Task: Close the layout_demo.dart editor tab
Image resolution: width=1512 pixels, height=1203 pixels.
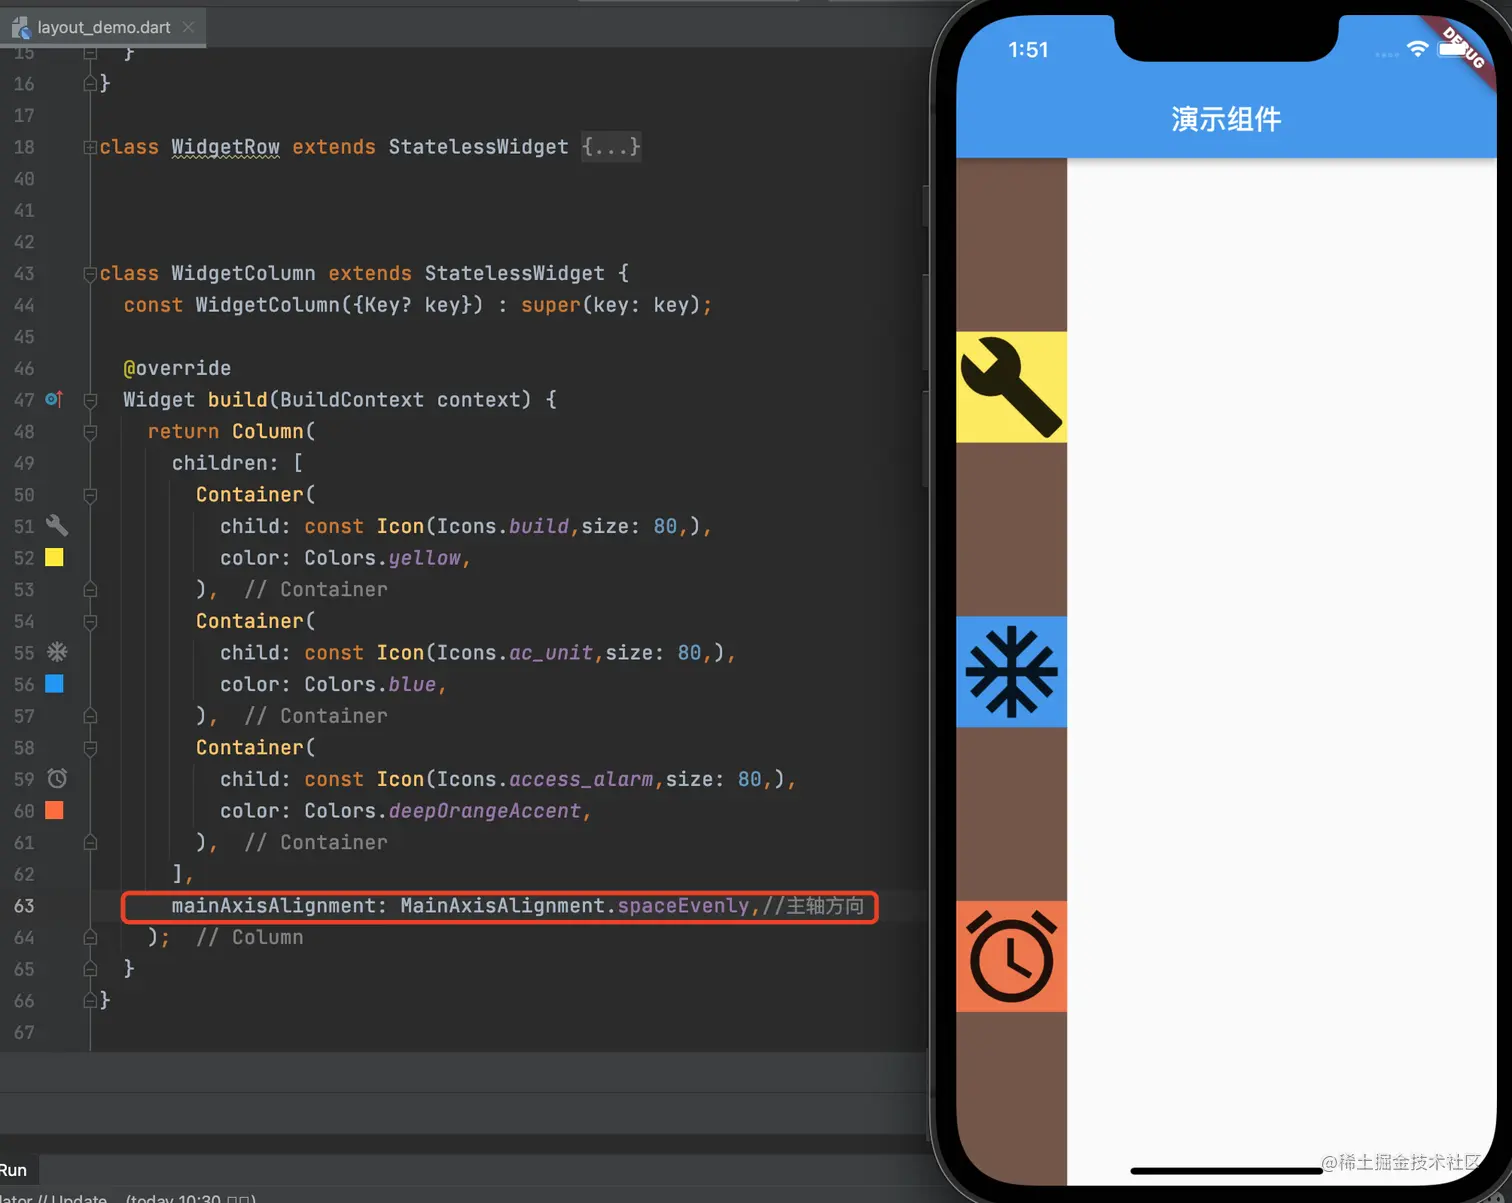Action: pyautogui.click(x=188, y=27)
